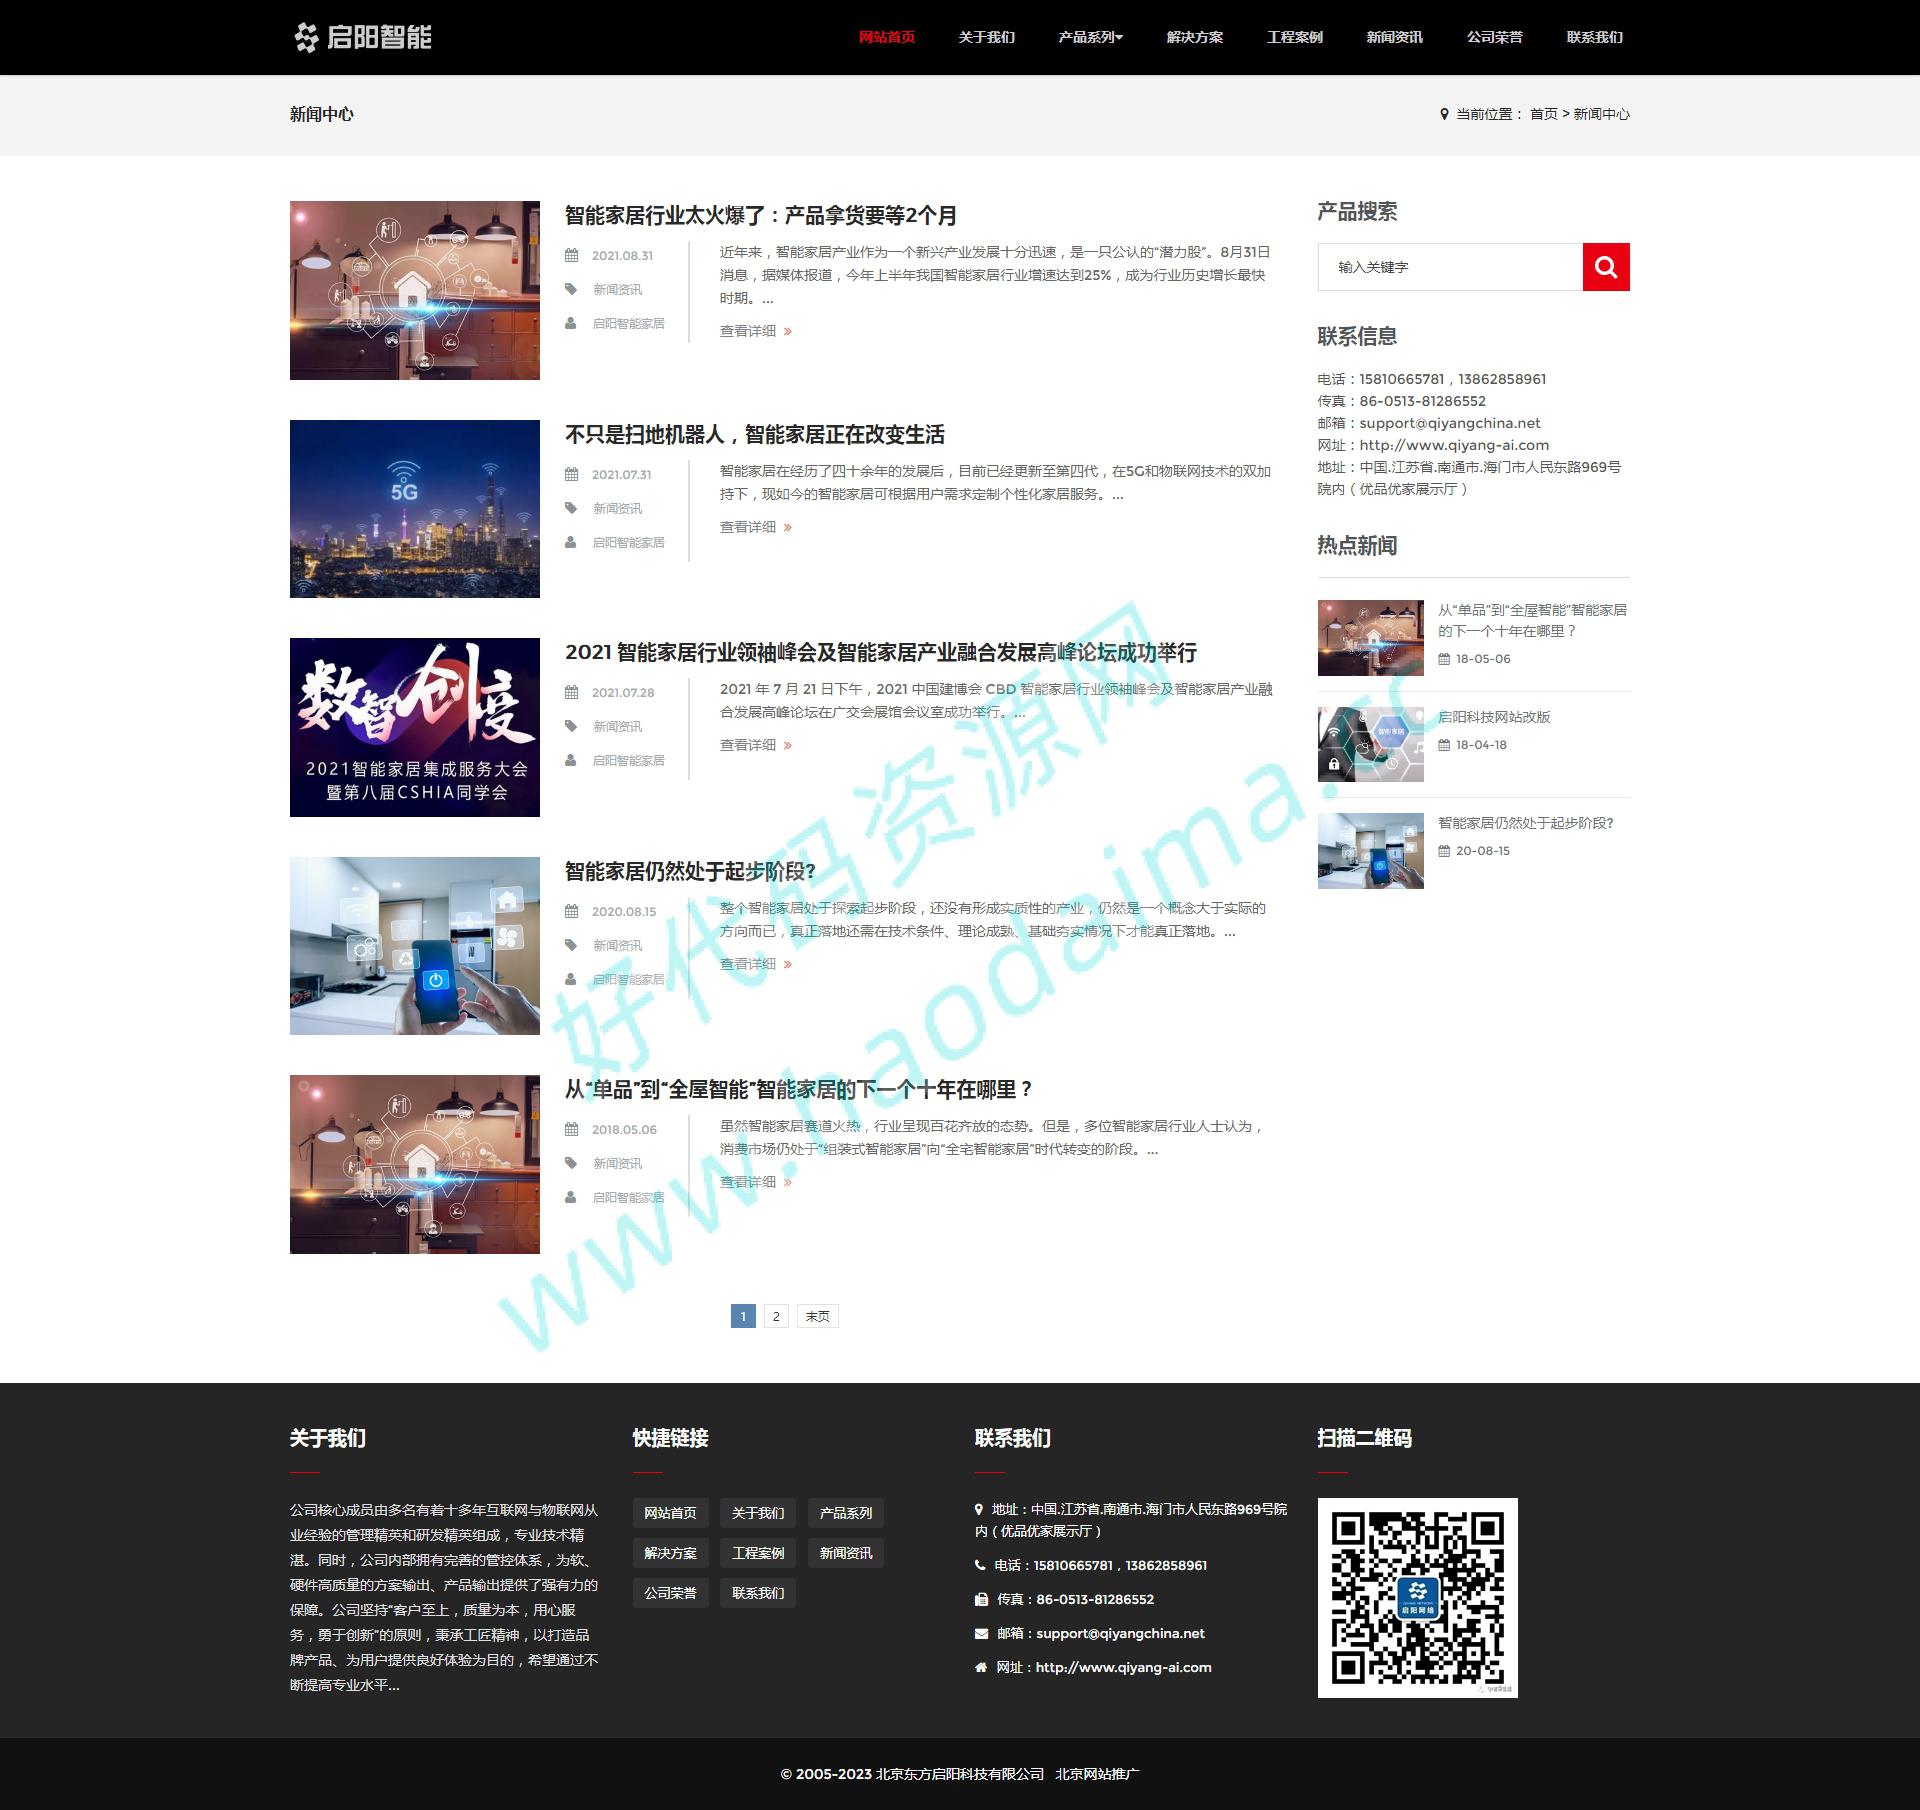1920x1810 pixels.
Task: Jump to 末页 last page
Action: (x=817, y=1316)
